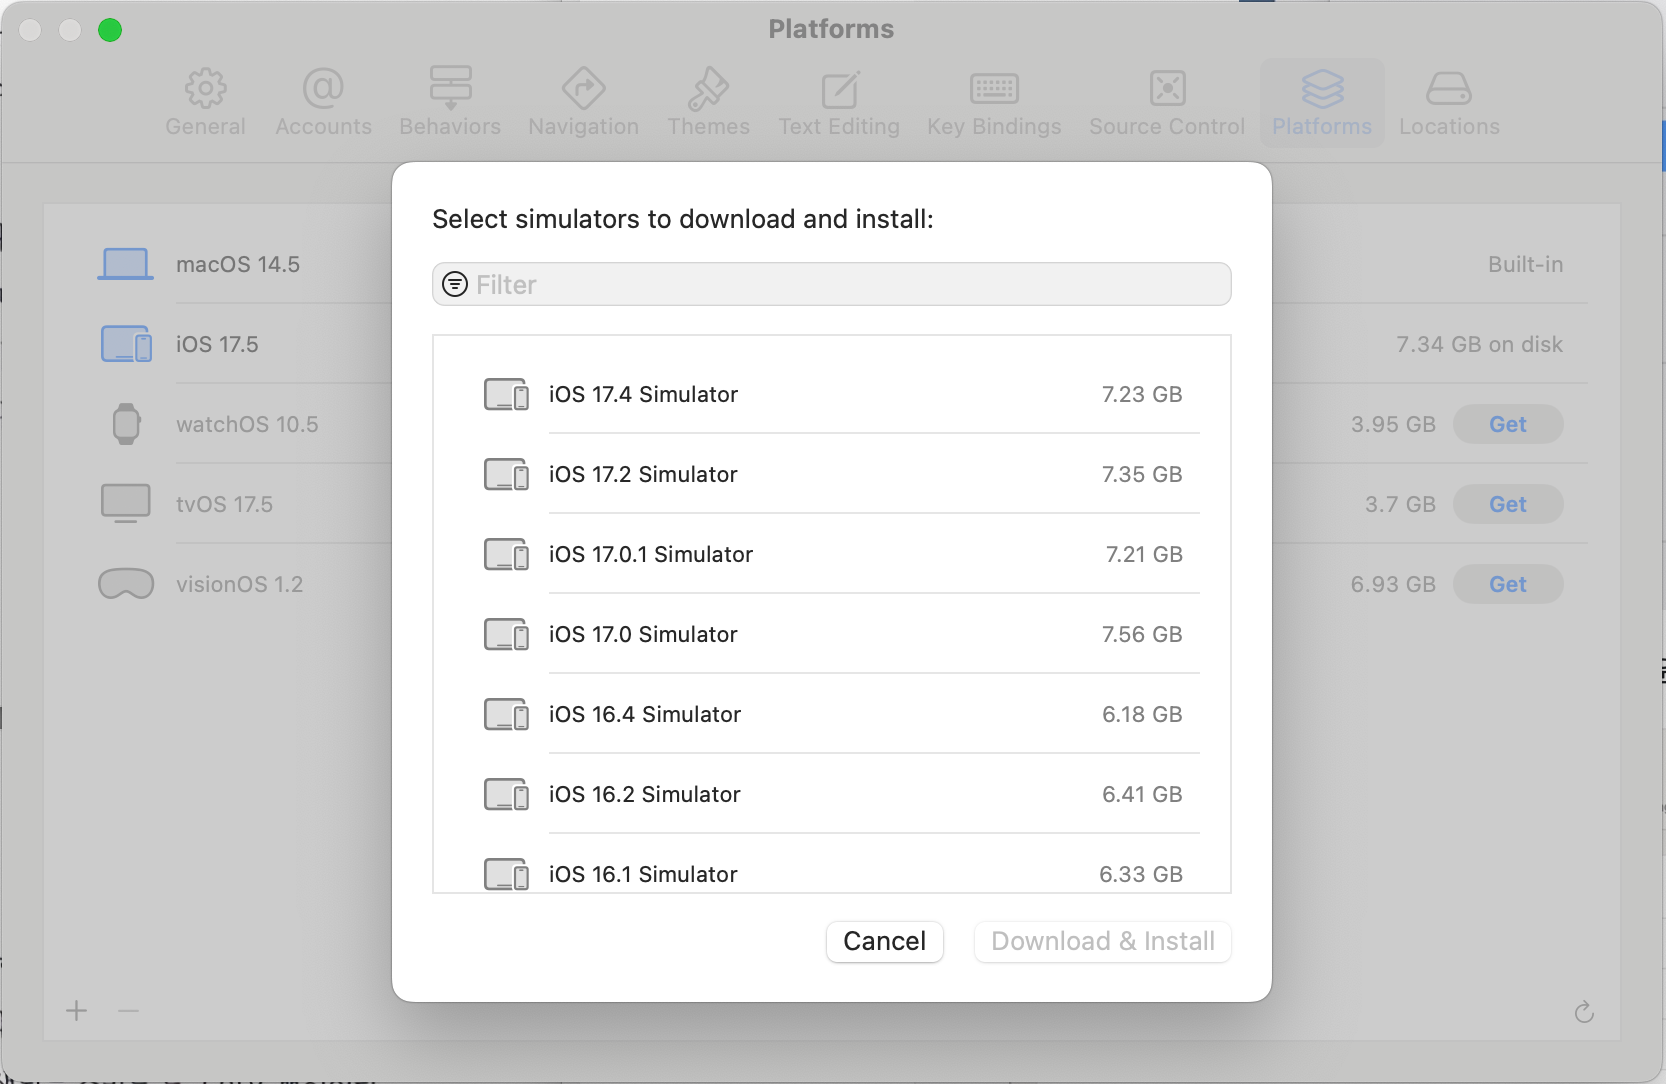Screen dimensions: 1666x1084
Task: Get the tvOS 17.5 platform
Action: [1508, 504]
